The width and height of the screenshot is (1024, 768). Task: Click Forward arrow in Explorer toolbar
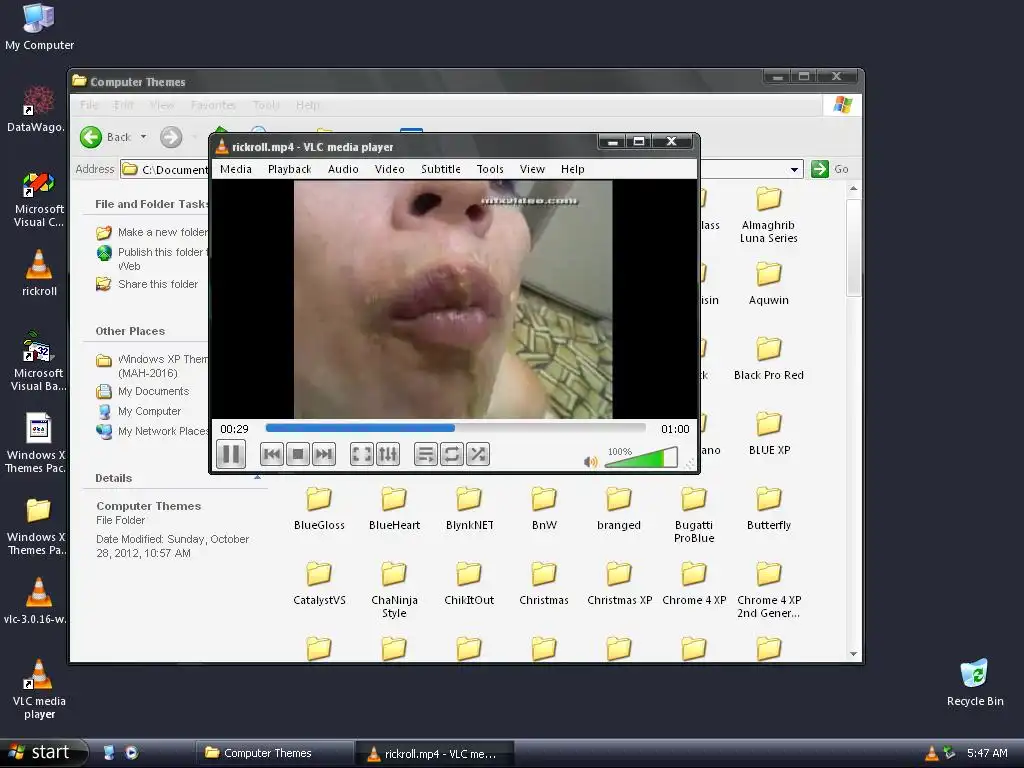pos(171,137)
